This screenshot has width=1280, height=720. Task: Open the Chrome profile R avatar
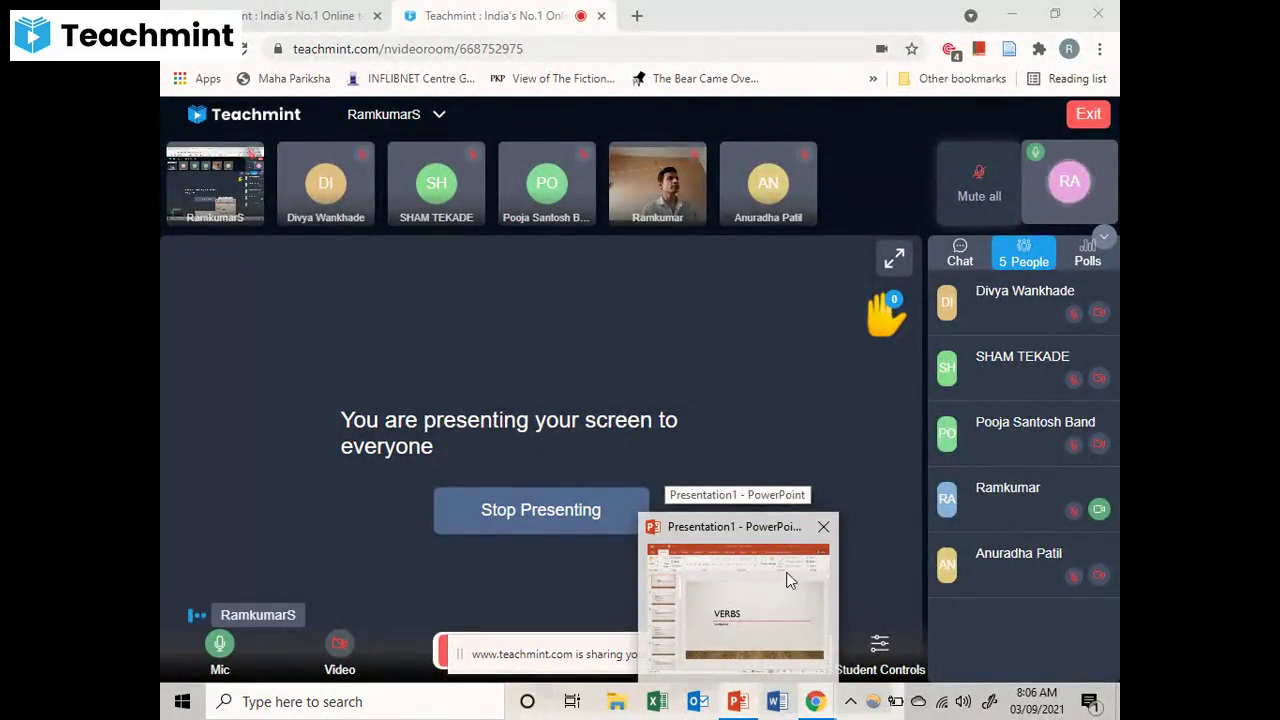tap(1069, 49)
